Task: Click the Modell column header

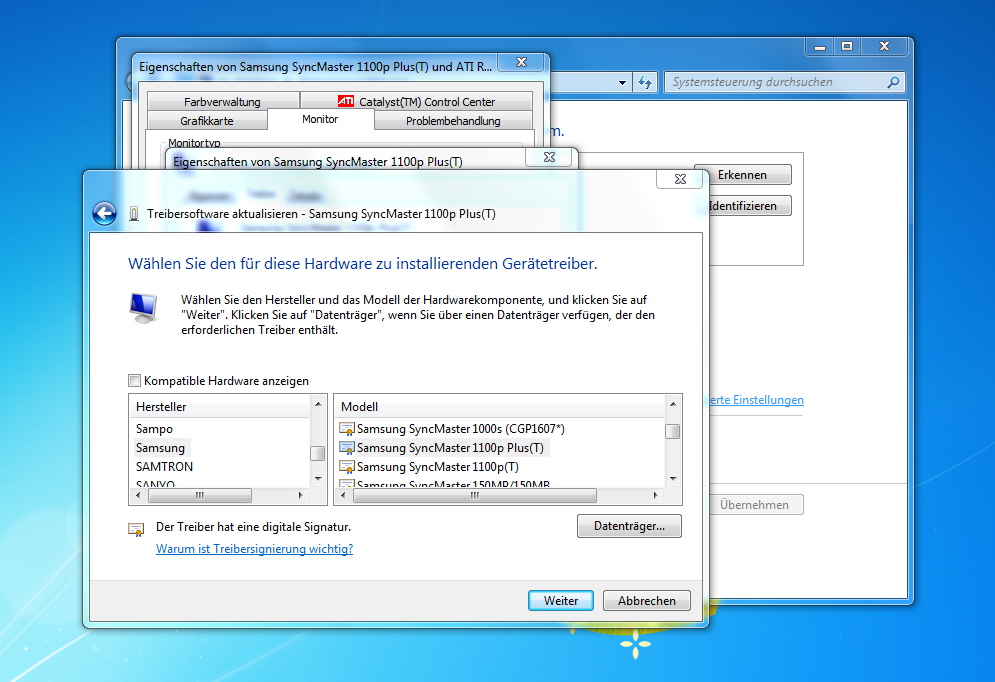Action: pos(499,407)
